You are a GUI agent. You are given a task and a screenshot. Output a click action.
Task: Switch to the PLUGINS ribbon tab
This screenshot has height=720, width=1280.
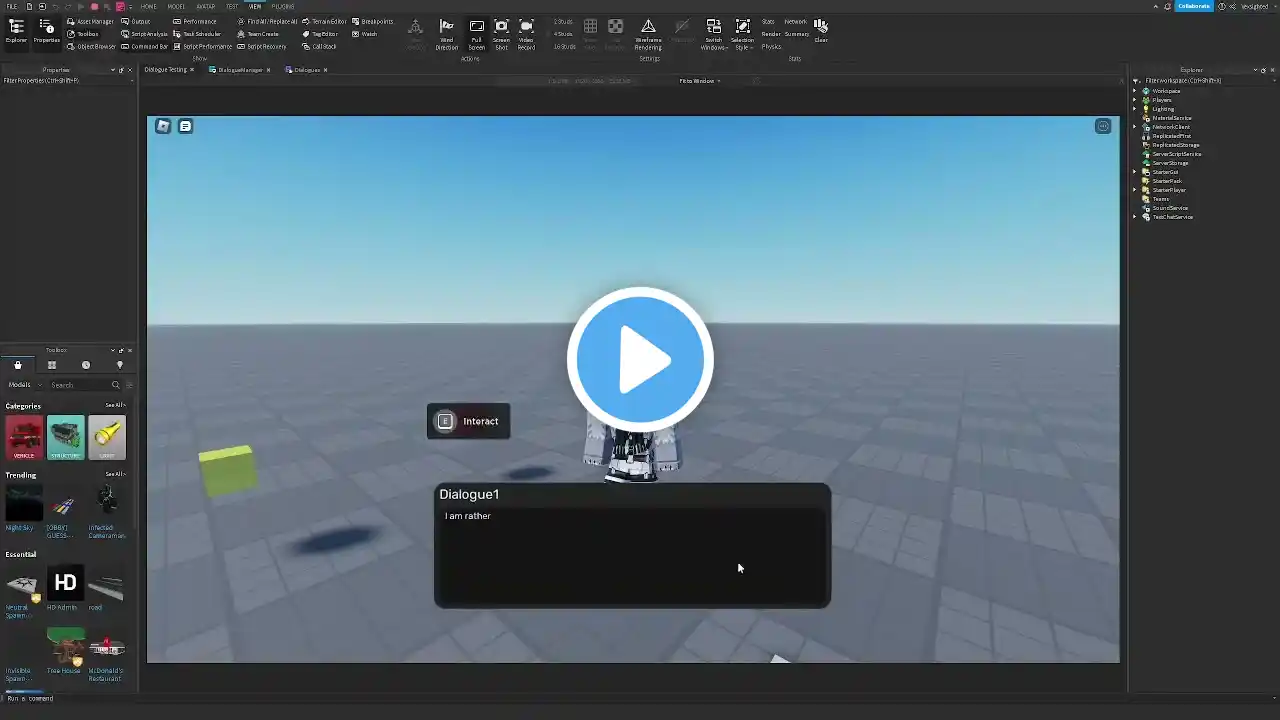(x=283, y=6)
